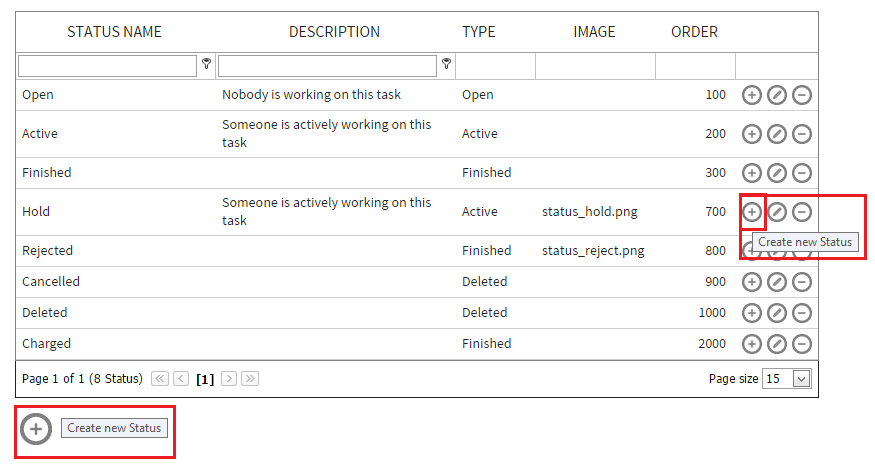
Task: Click the large plus icon below the table
Action: tap(36, 429)
